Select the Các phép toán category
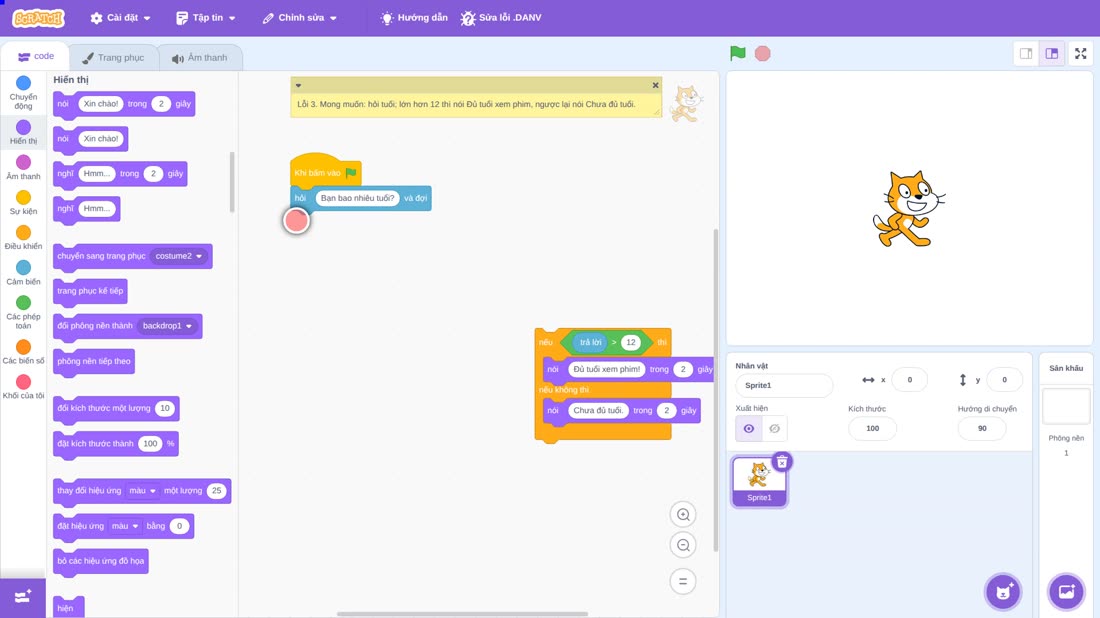The image size is (1100, 618). click(23, 312)
